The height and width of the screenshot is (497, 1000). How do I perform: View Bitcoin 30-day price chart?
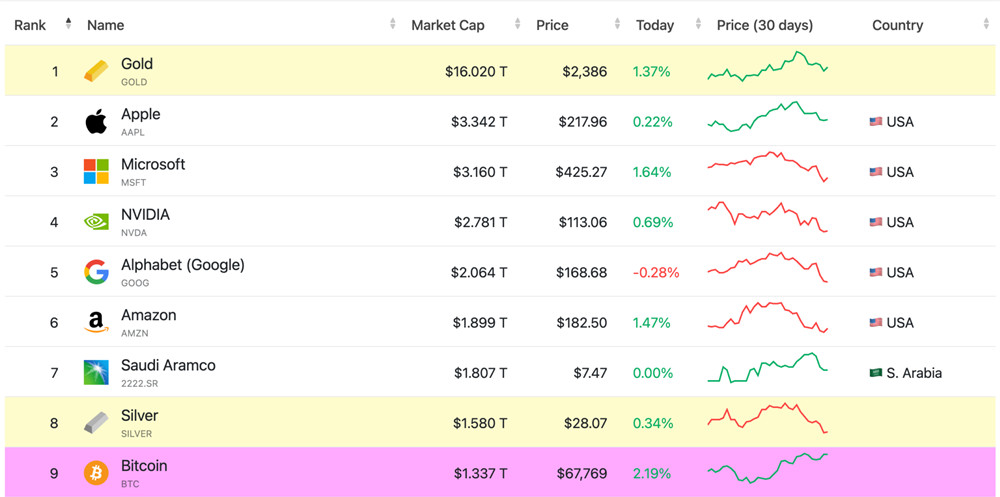tap(767, 467)
